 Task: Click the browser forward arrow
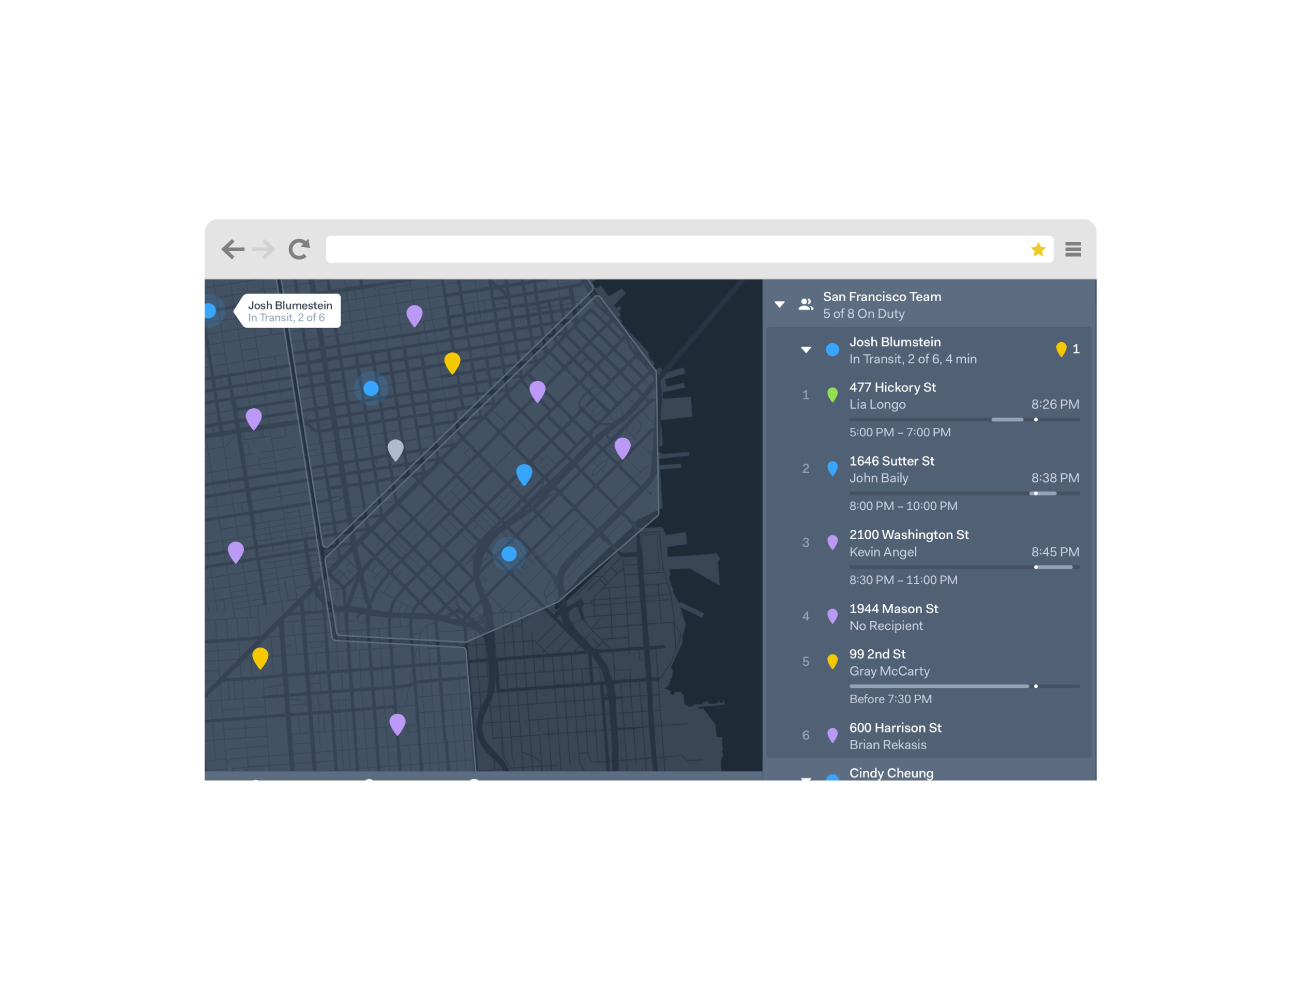pos(264,249)
